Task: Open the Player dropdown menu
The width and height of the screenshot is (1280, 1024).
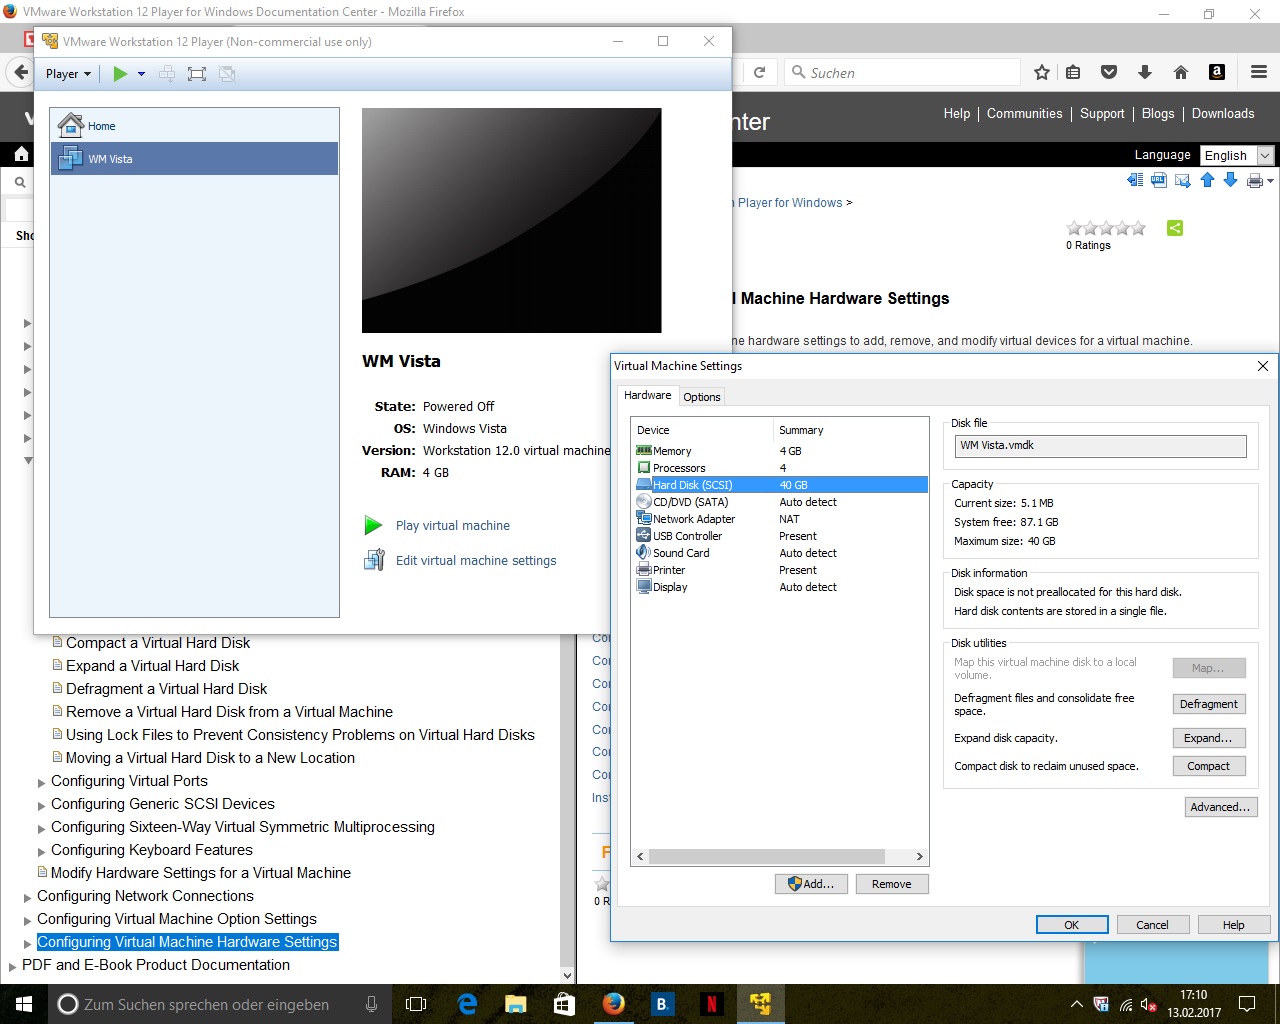Action: coord(68,74)
